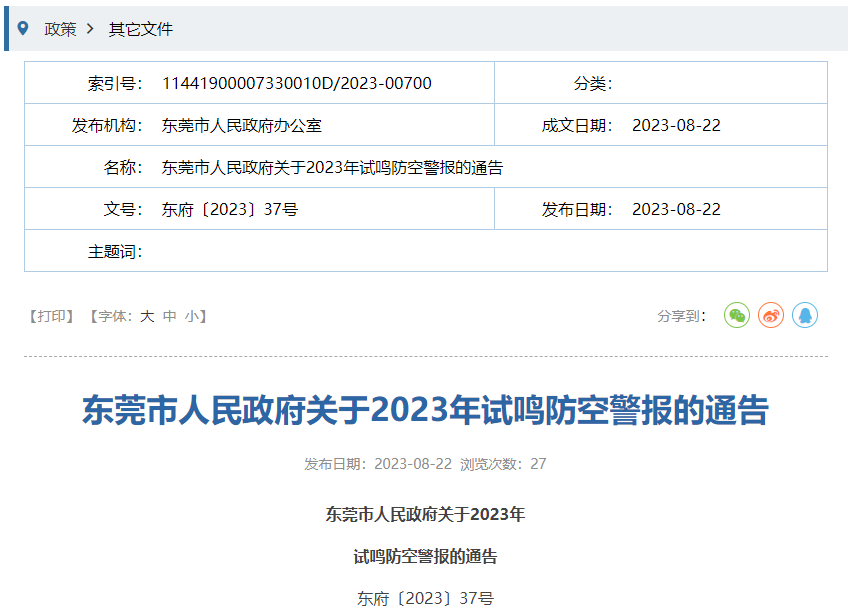
Task: Click the 分享到 label
Action: 681,316
